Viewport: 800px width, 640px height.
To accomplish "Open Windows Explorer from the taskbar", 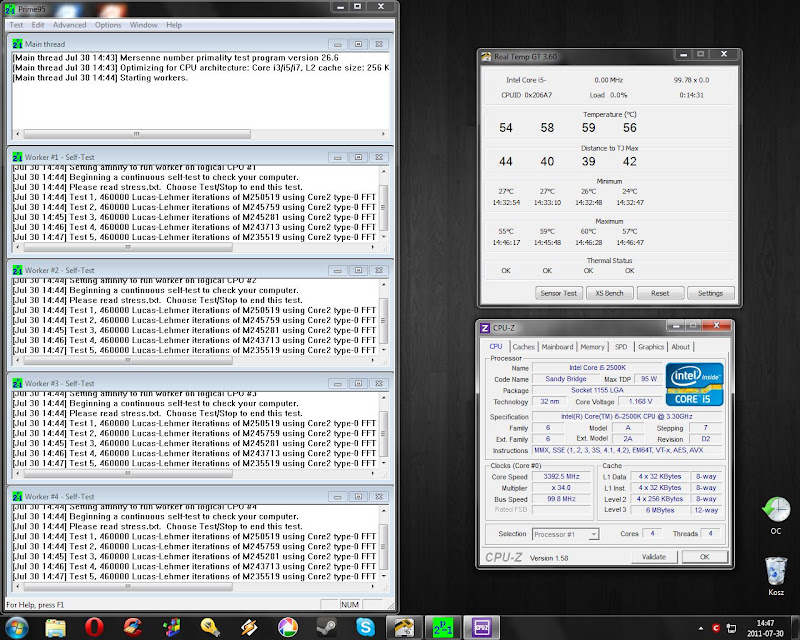I will tap(56, 627).
